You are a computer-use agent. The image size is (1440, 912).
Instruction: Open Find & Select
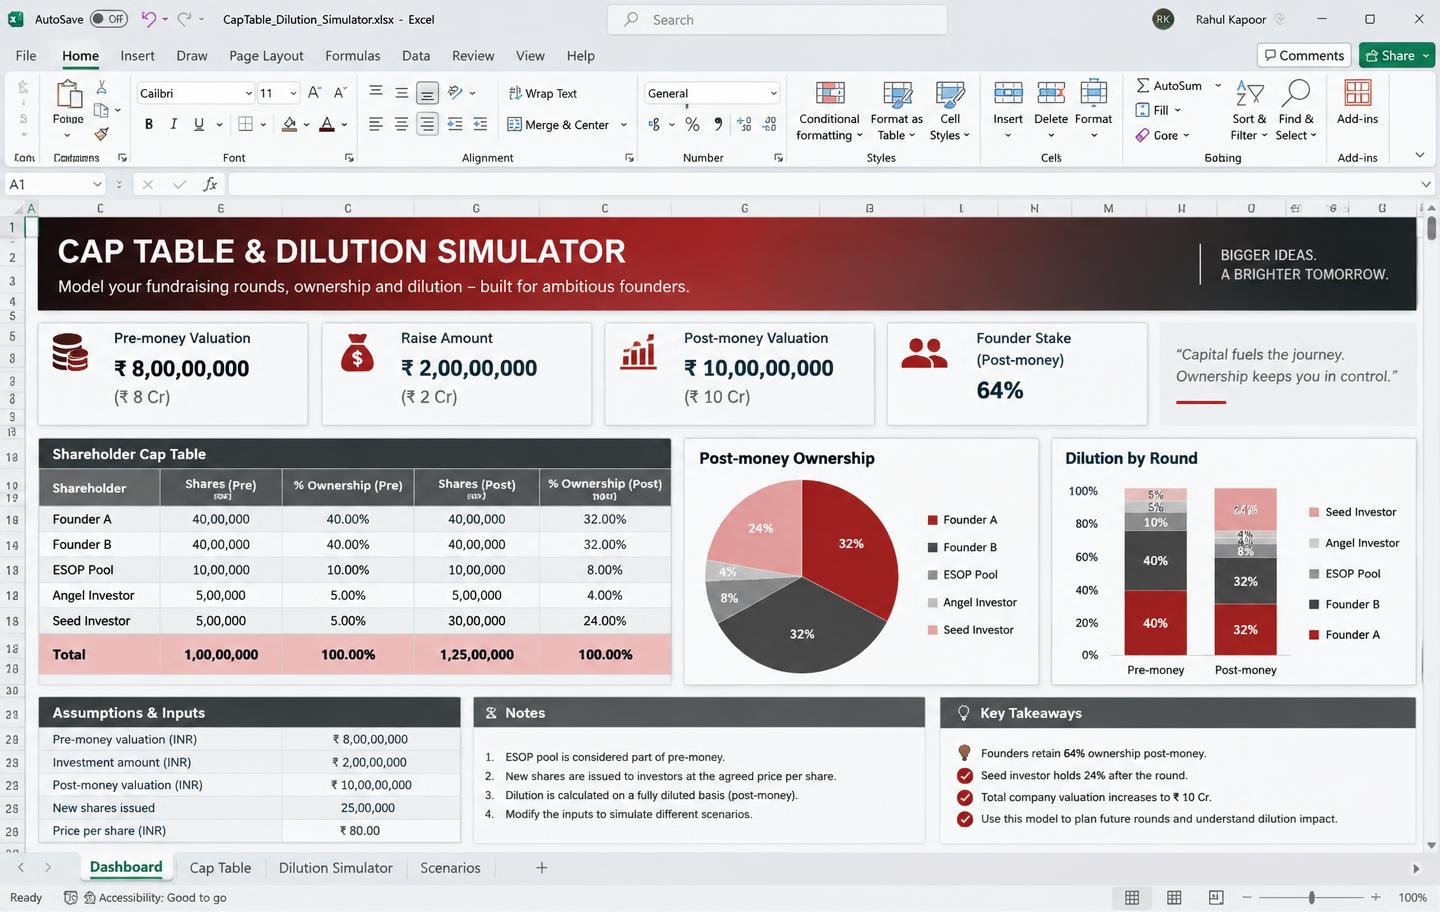1295,110
